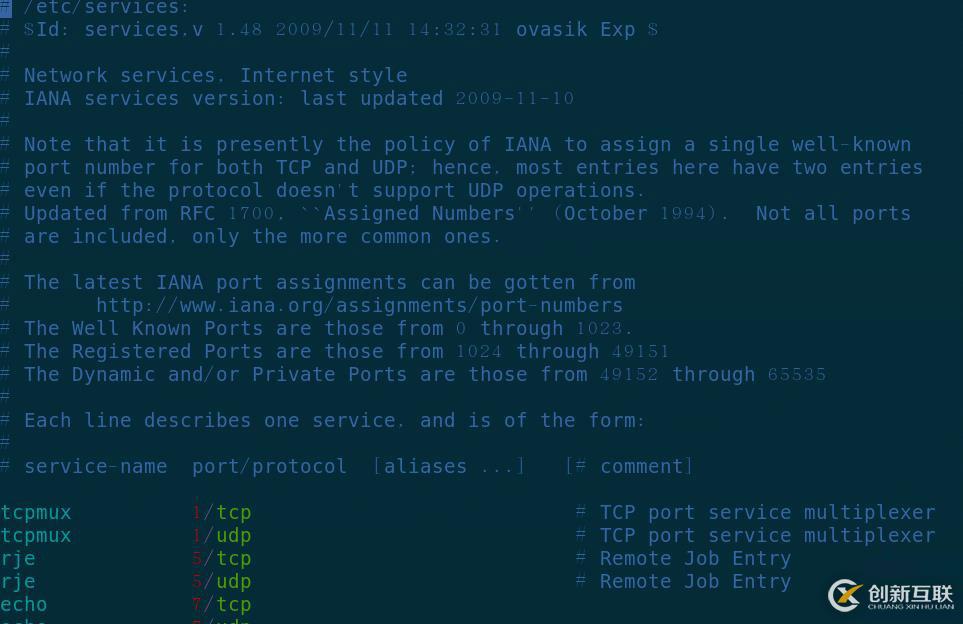Select the word ovasik in the Id line

click(552, 30)
